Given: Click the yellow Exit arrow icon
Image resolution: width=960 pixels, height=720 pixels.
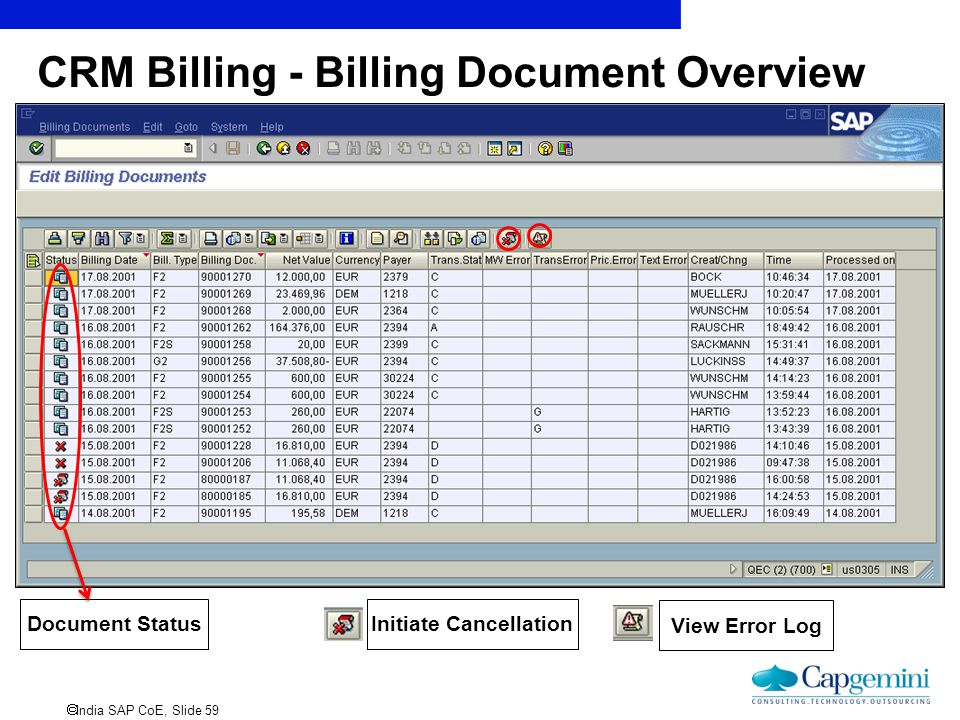Looking at the screenshot, I should click(x=283, y=148).
